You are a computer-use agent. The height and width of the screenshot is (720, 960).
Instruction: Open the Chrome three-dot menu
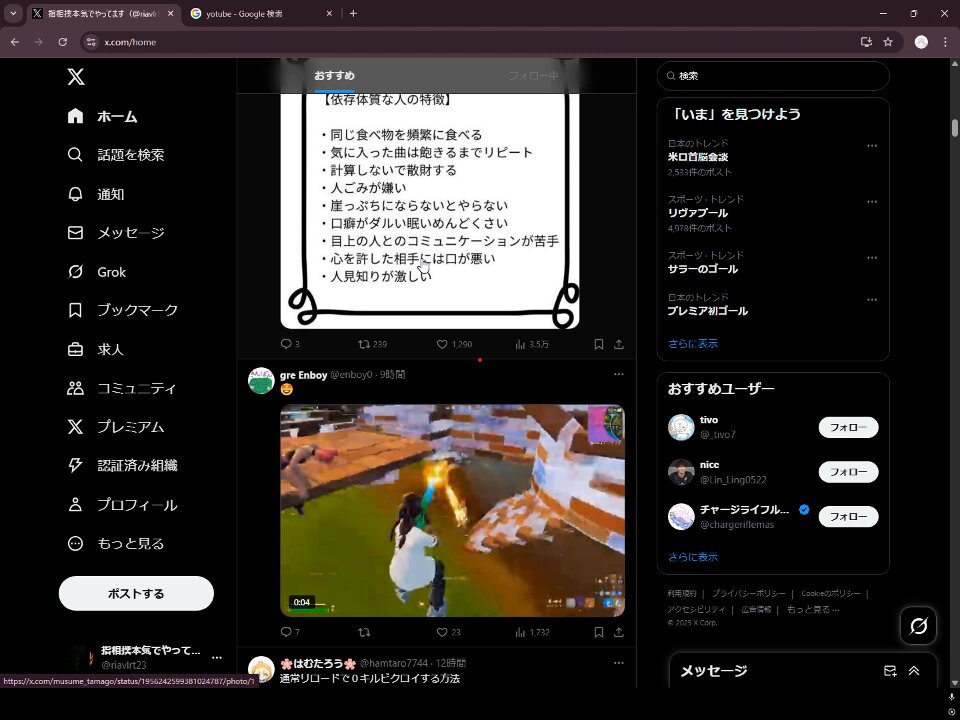[x=945, y=42]
